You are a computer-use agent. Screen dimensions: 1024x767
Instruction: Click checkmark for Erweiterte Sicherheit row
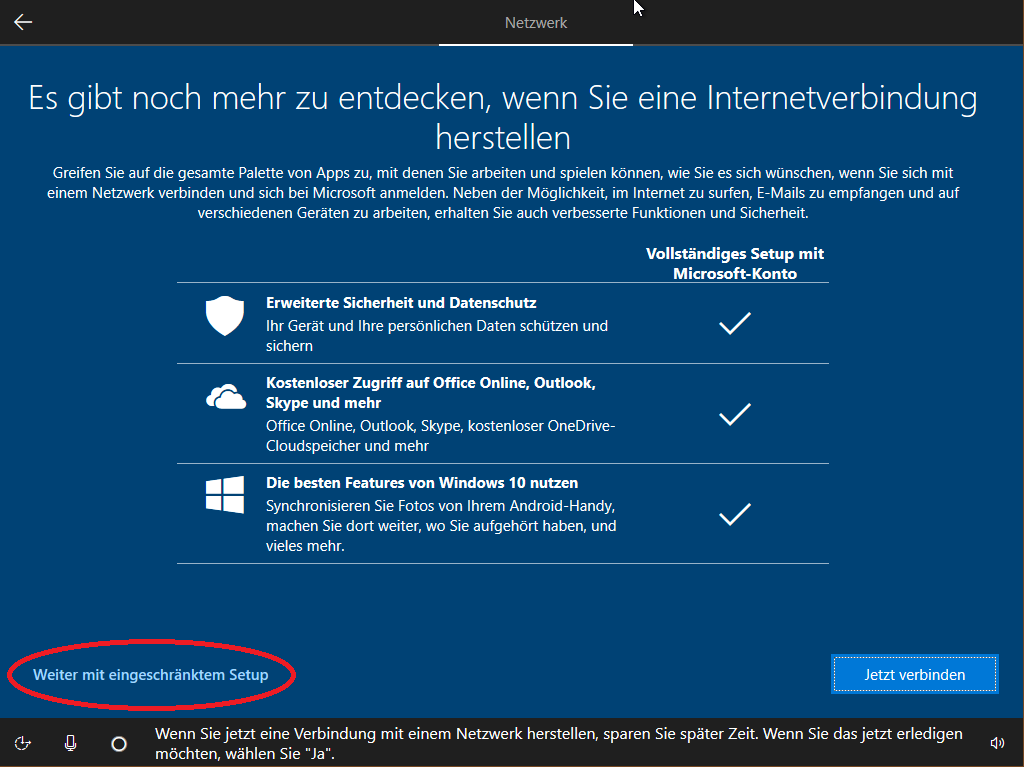735,323
